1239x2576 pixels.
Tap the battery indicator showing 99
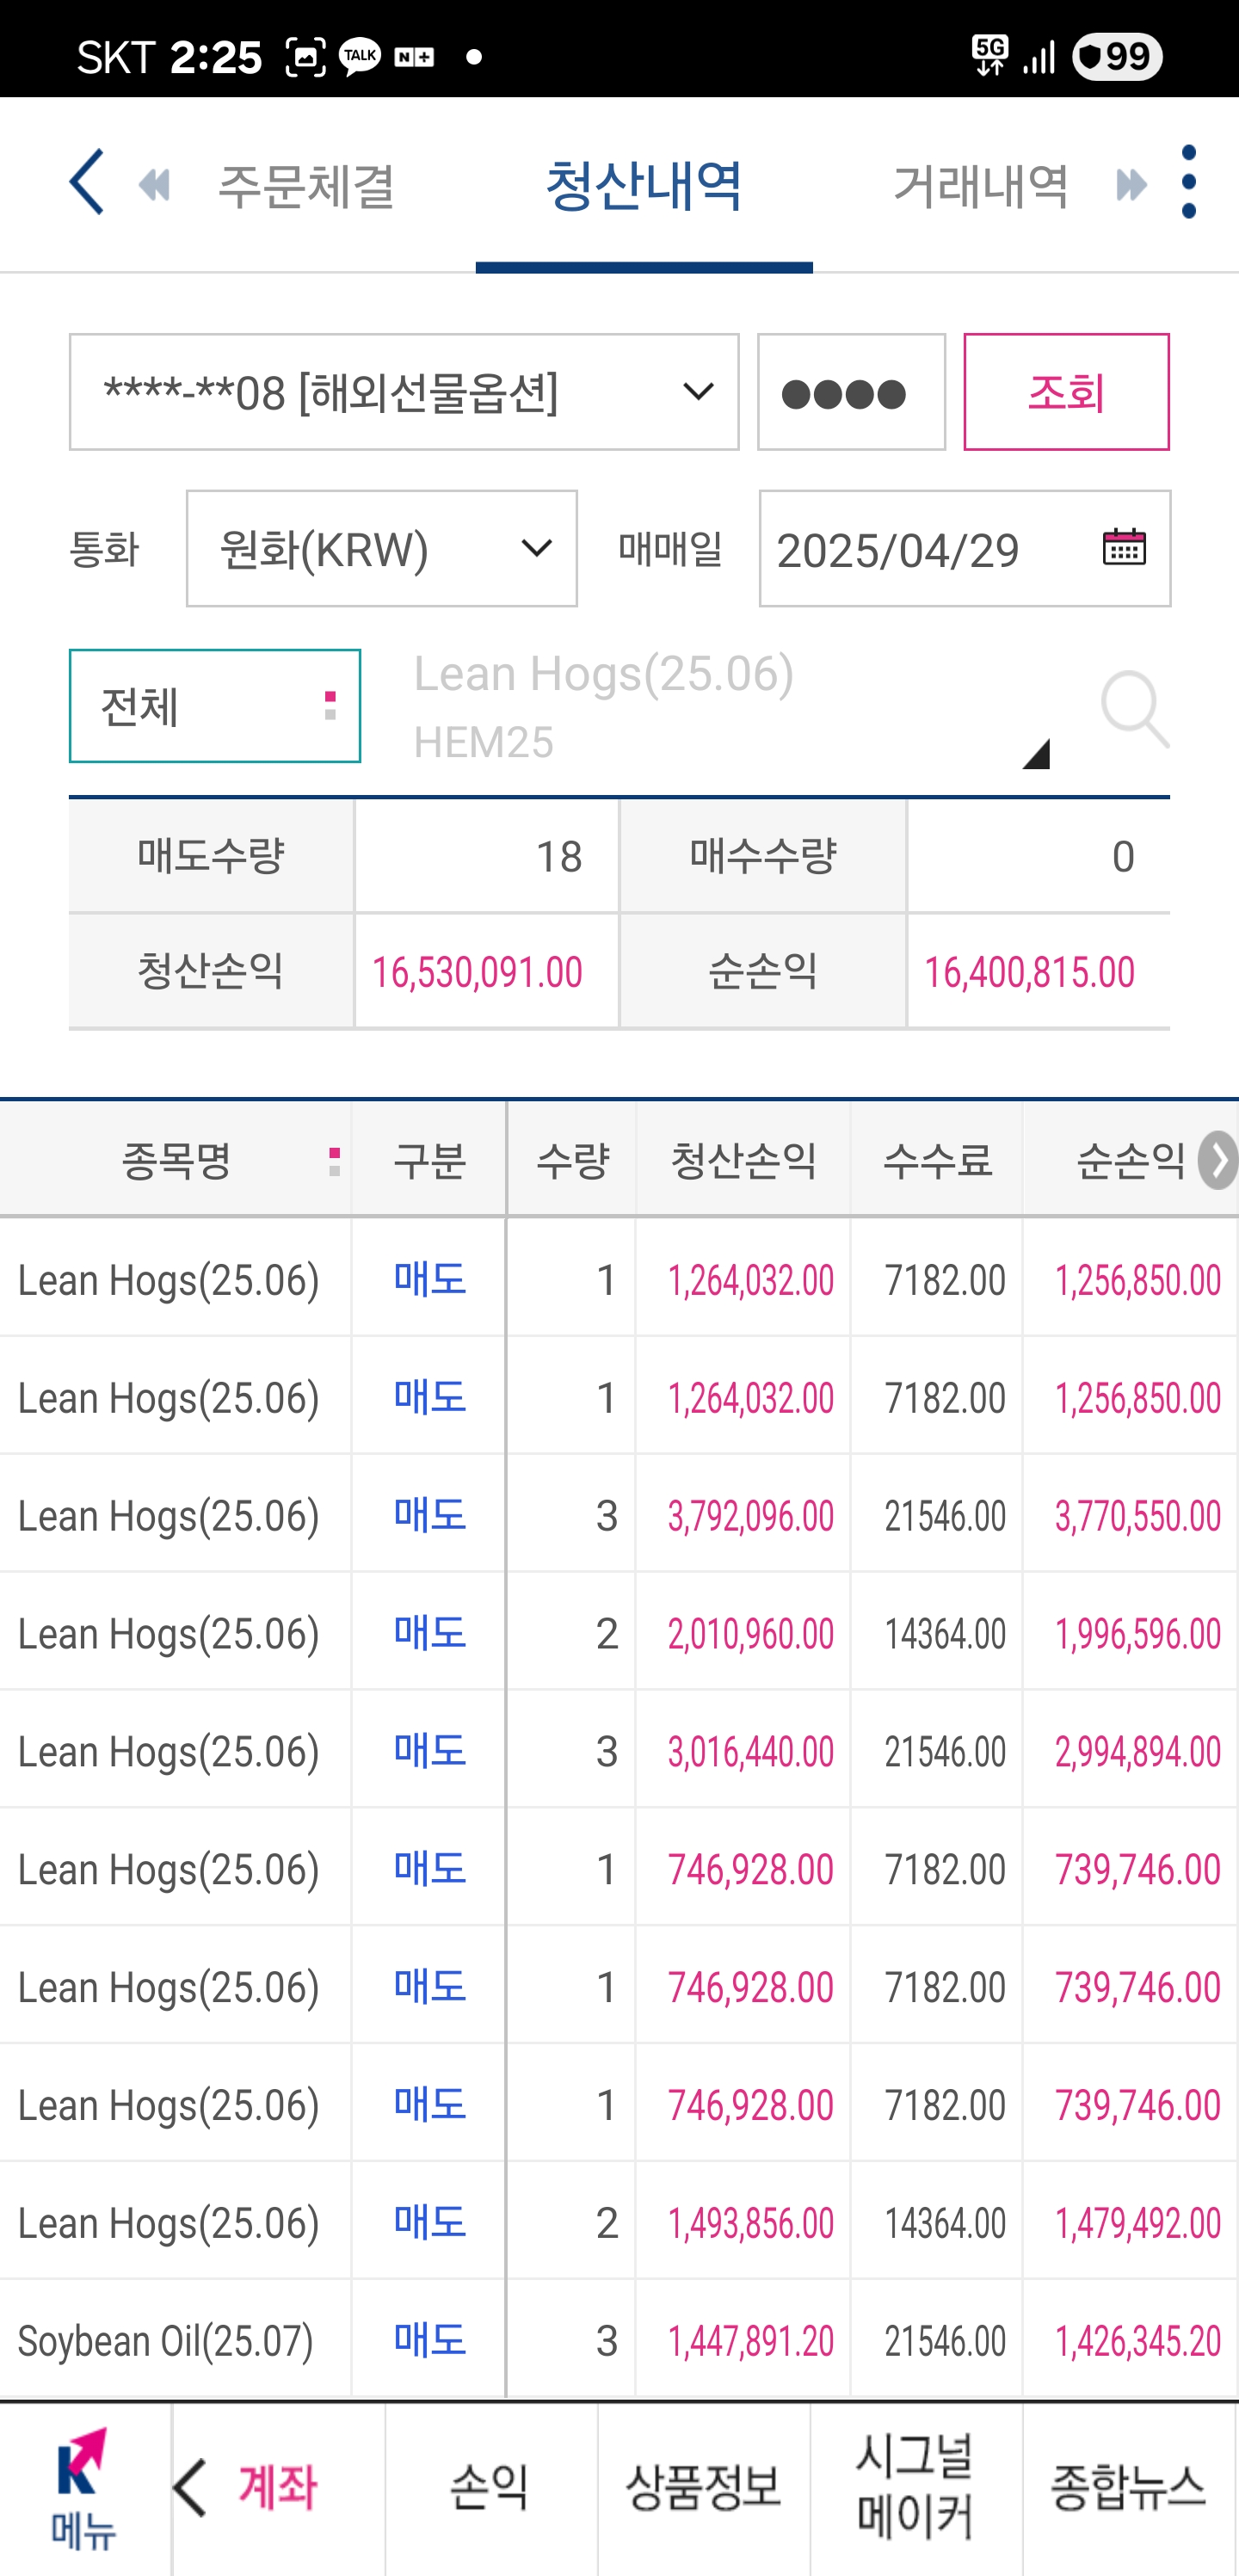pos(1117,56)
